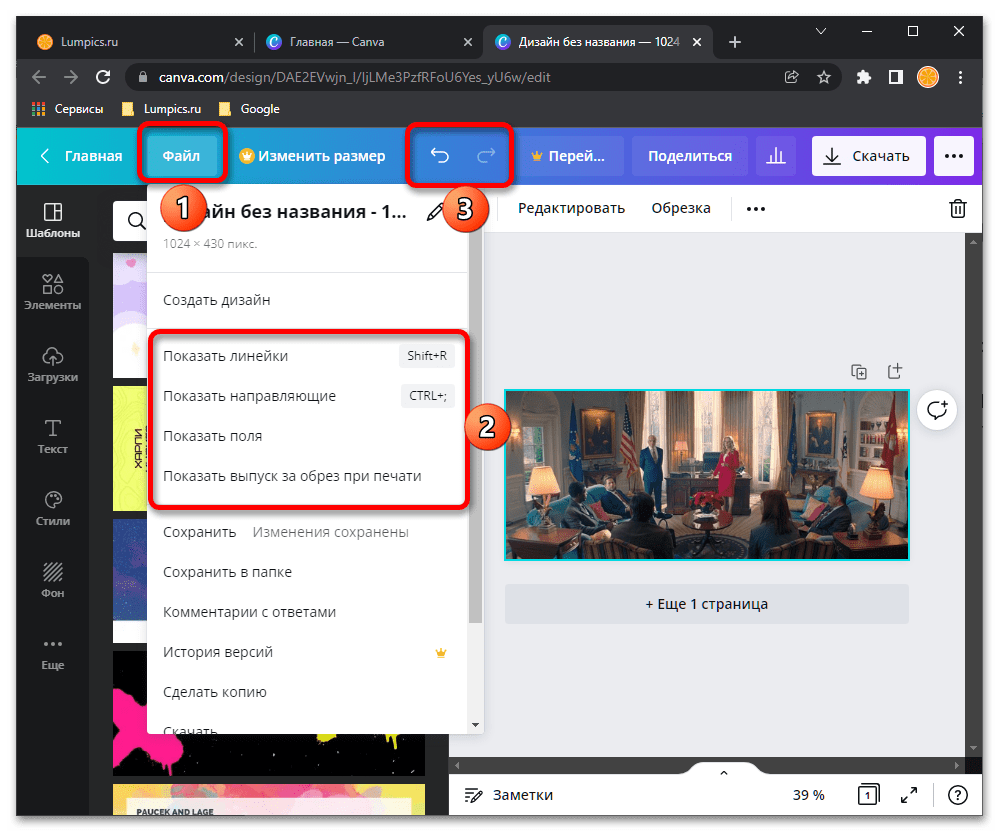Expand the page thumbnails chevron handle
This screenshot has width=999, height=832.
coord(724,772)
